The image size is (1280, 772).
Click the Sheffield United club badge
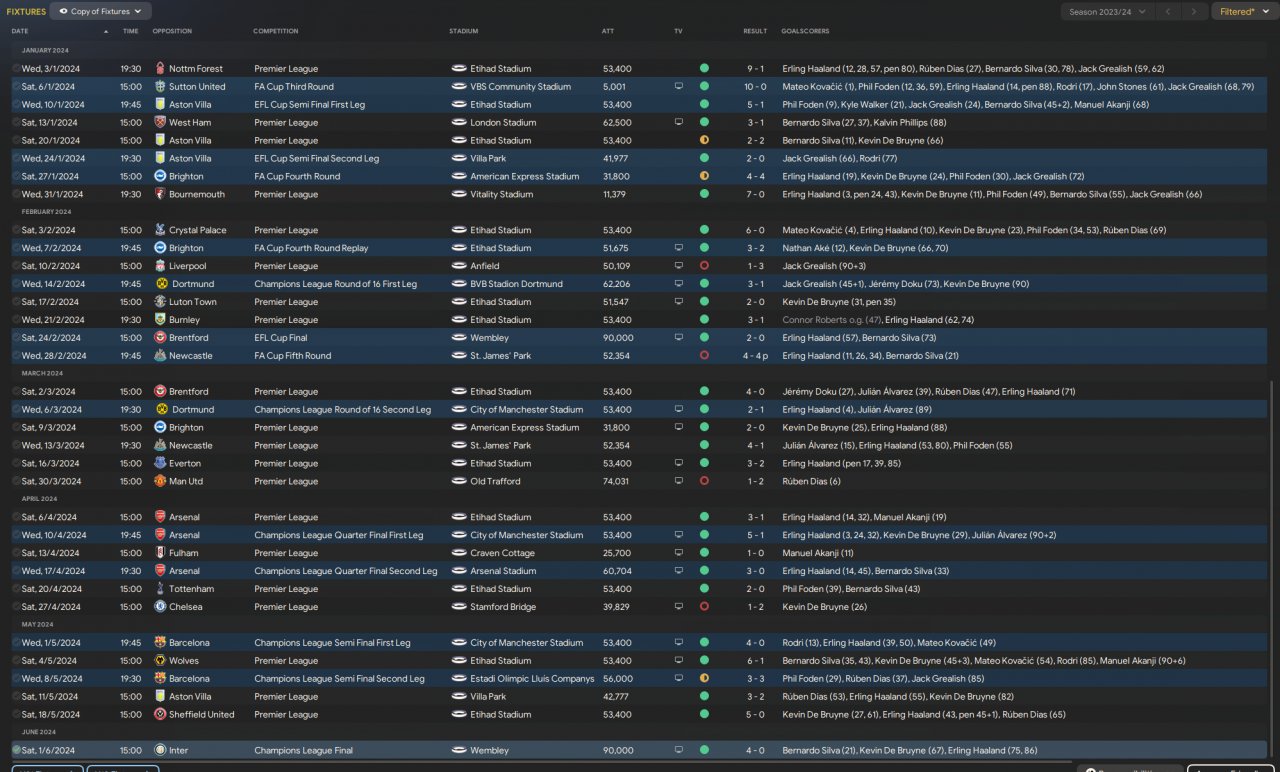(160, 715)
